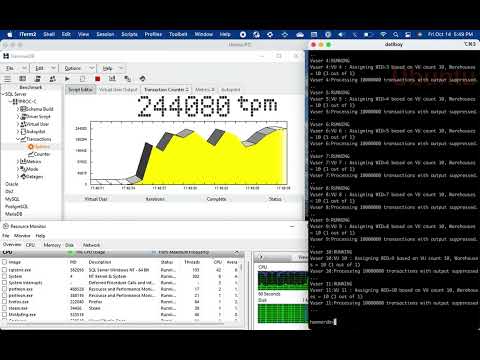Toggle the Image column select-all checkbox
The height and width of the screenshot is (360, 480).
[x=5, y=262]
